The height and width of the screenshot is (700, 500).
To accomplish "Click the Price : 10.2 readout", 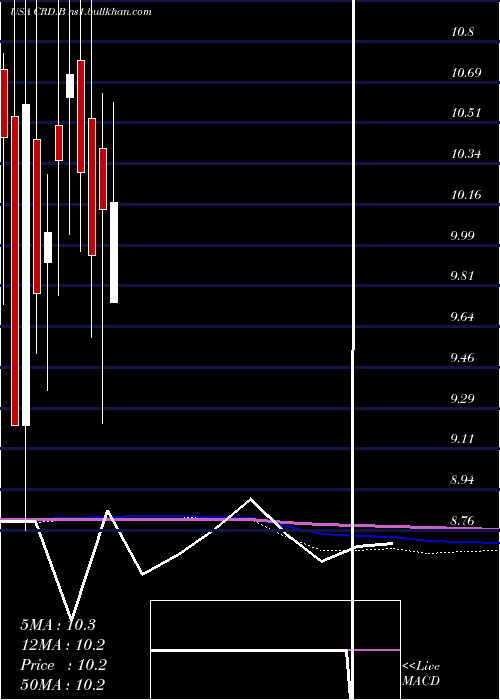I will tap(63, 665).
